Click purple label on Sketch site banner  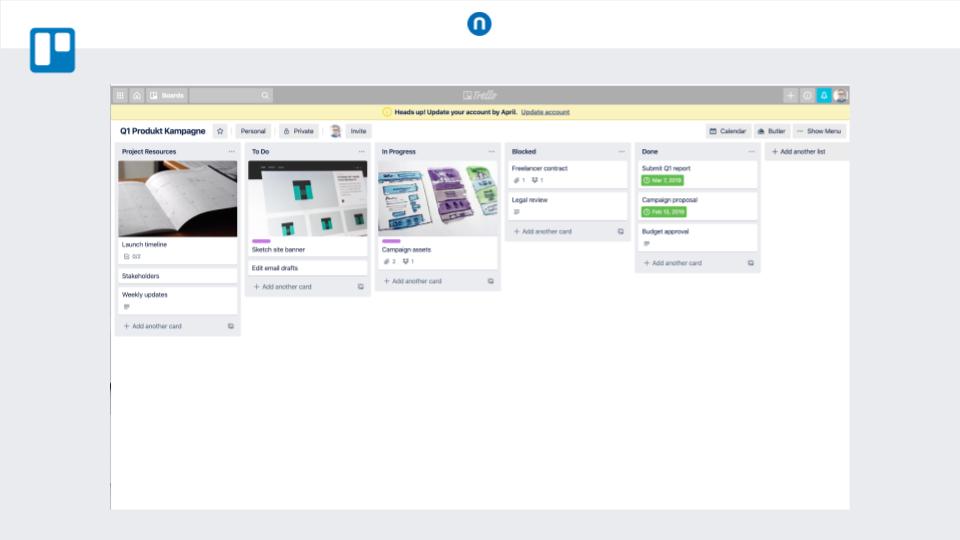click(x=261, y=241)
